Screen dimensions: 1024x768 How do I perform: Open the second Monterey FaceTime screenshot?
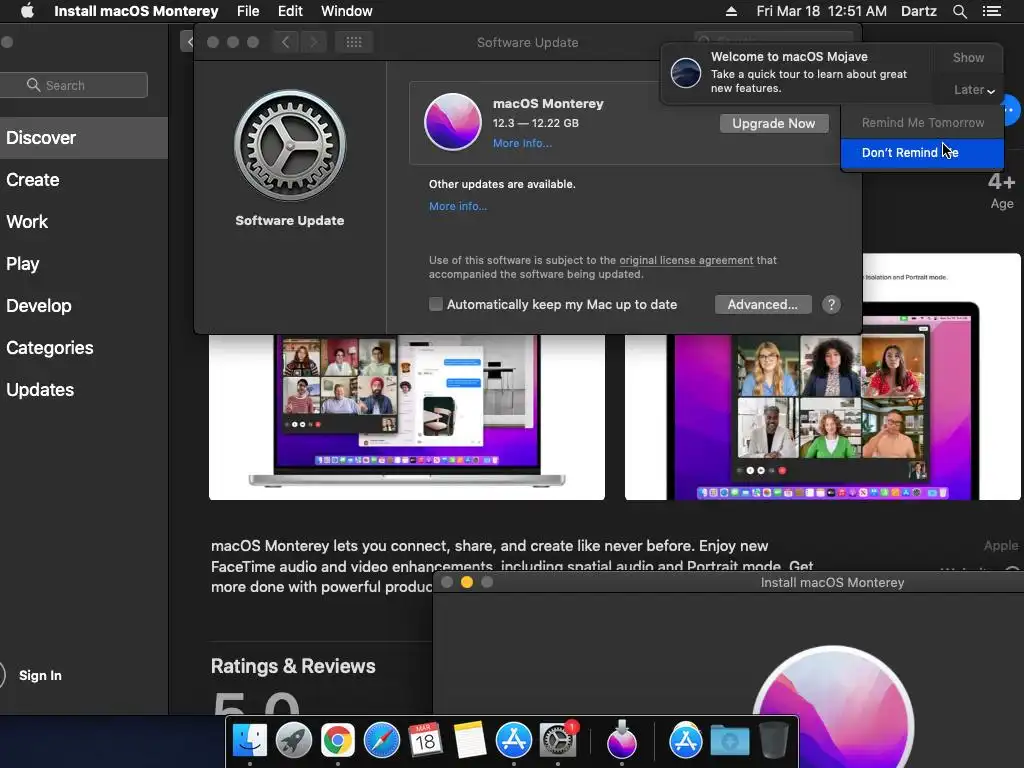(x=822, y=377)
